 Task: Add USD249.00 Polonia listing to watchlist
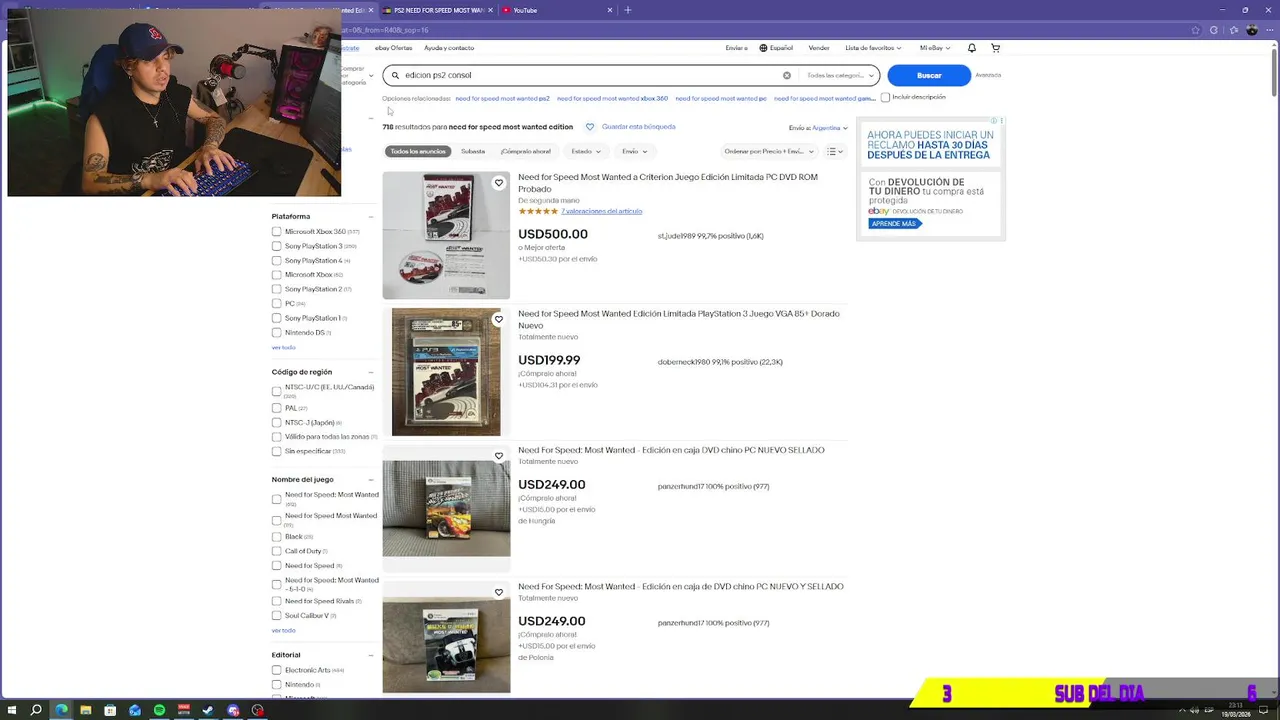pos(498,592)
